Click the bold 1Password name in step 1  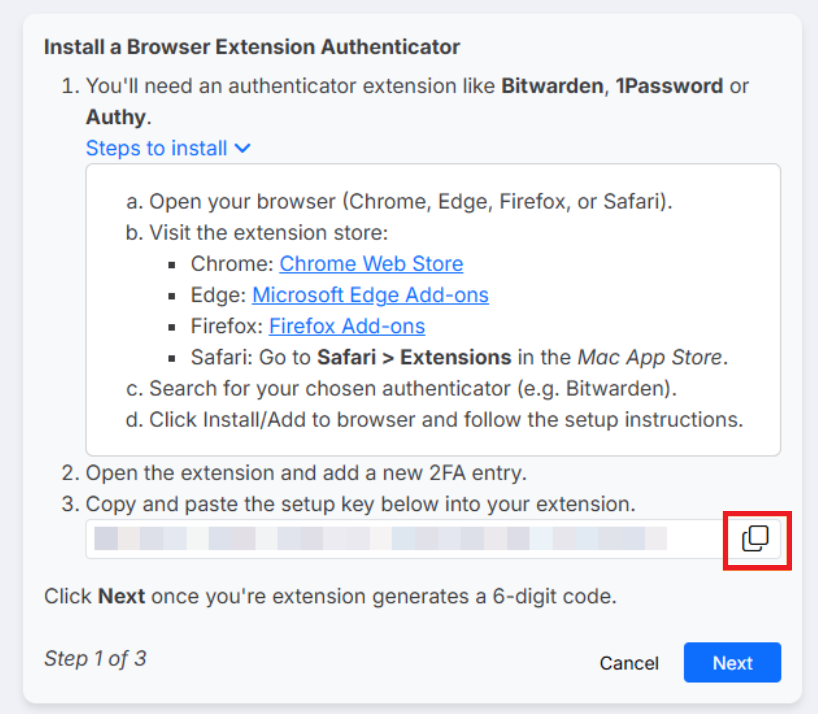(669, 86)
